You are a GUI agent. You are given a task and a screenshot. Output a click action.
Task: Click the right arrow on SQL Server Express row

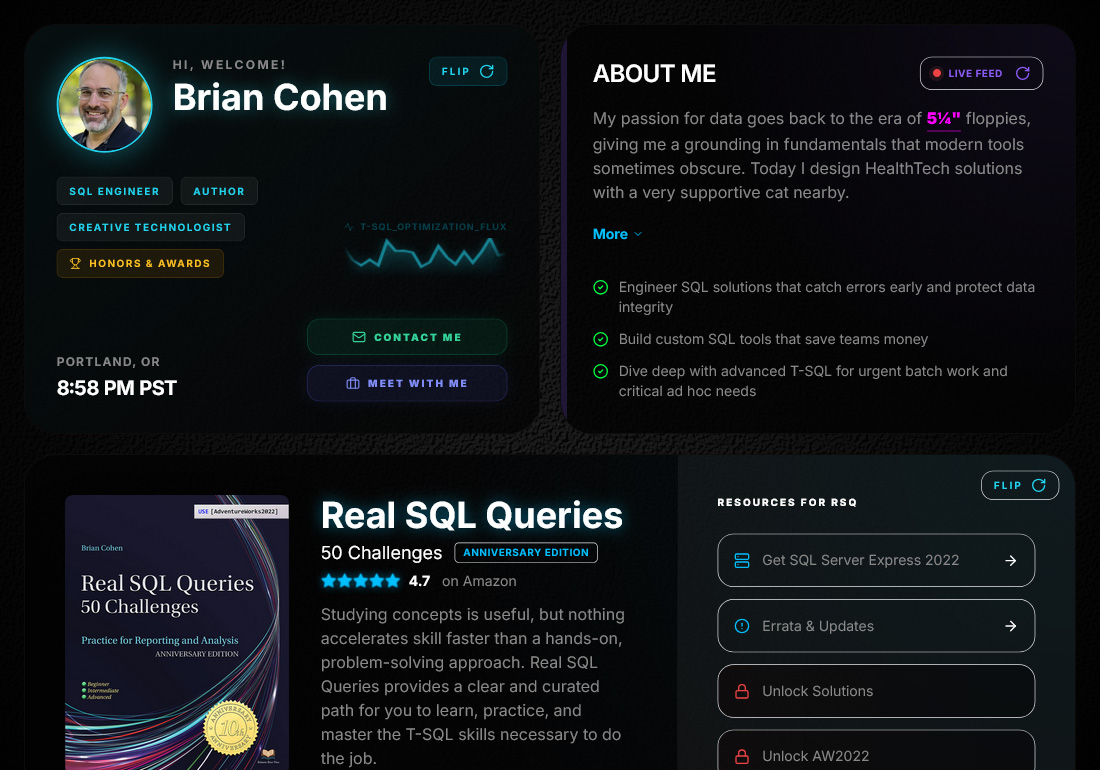[x=1010, y=560]
